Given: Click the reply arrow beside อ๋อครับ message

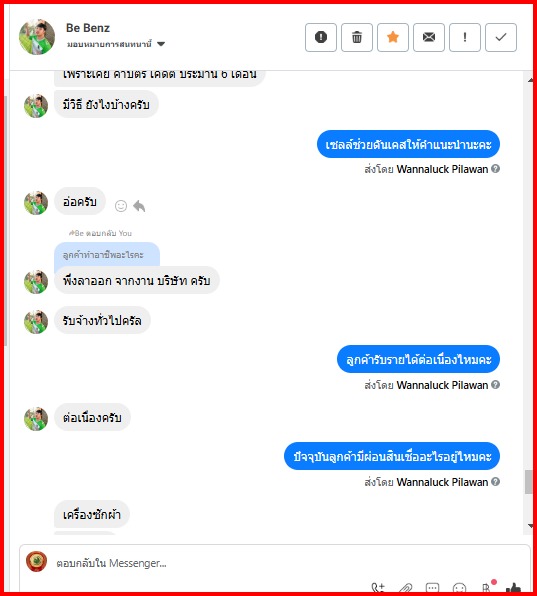Looking at the screenshot, I should pyautogui.click(x=139, y=206).
